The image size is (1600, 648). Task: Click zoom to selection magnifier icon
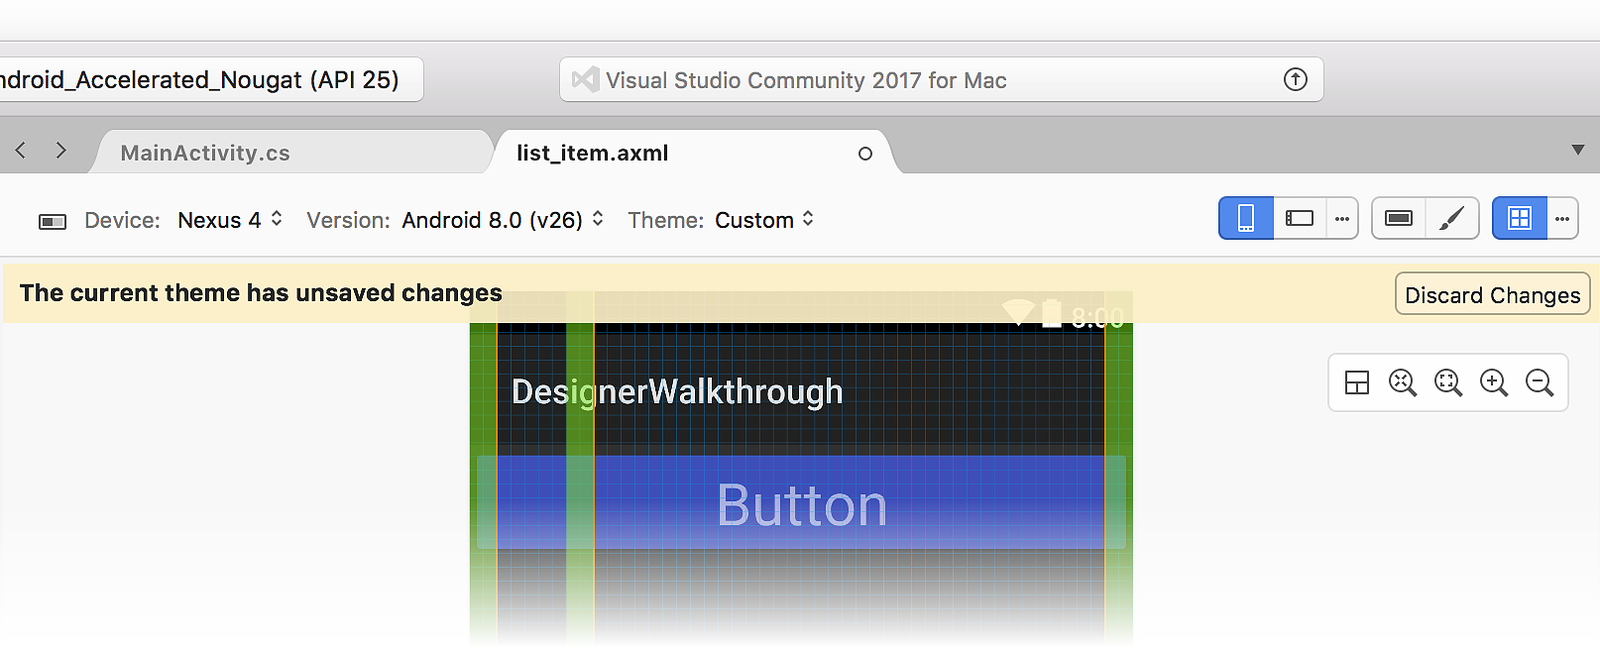click(x=1448, y=383)
